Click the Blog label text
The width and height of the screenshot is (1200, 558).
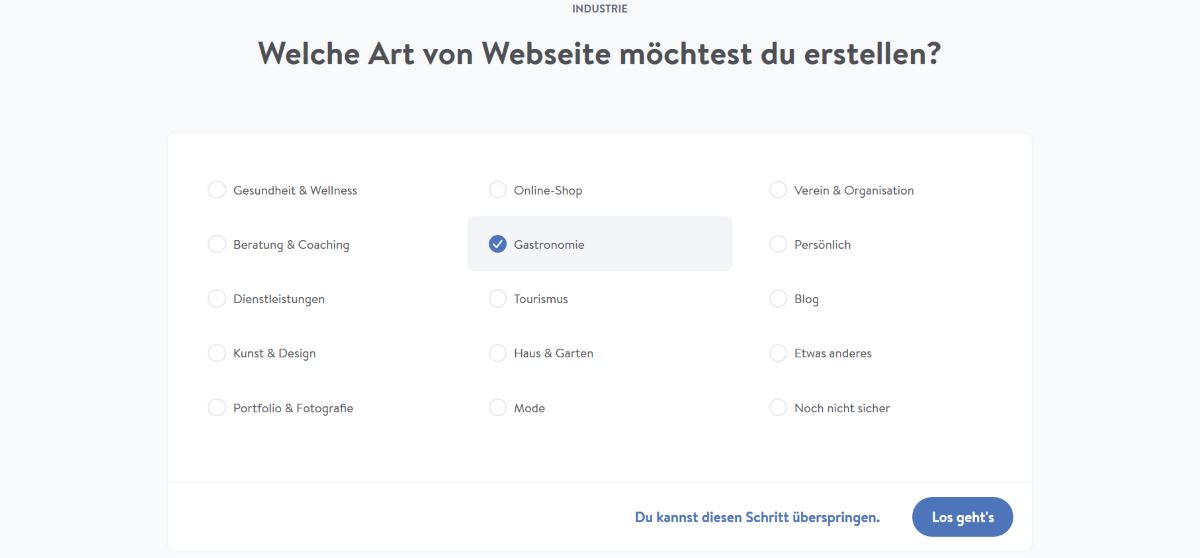(806, 299)
